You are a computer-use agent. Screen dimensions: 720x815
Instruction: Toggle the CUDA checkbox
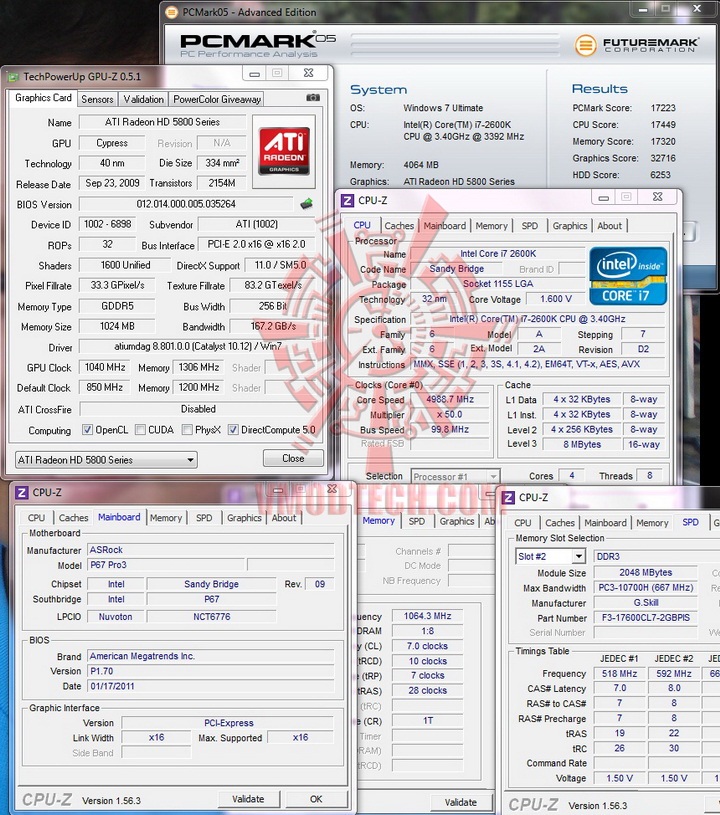140,430
